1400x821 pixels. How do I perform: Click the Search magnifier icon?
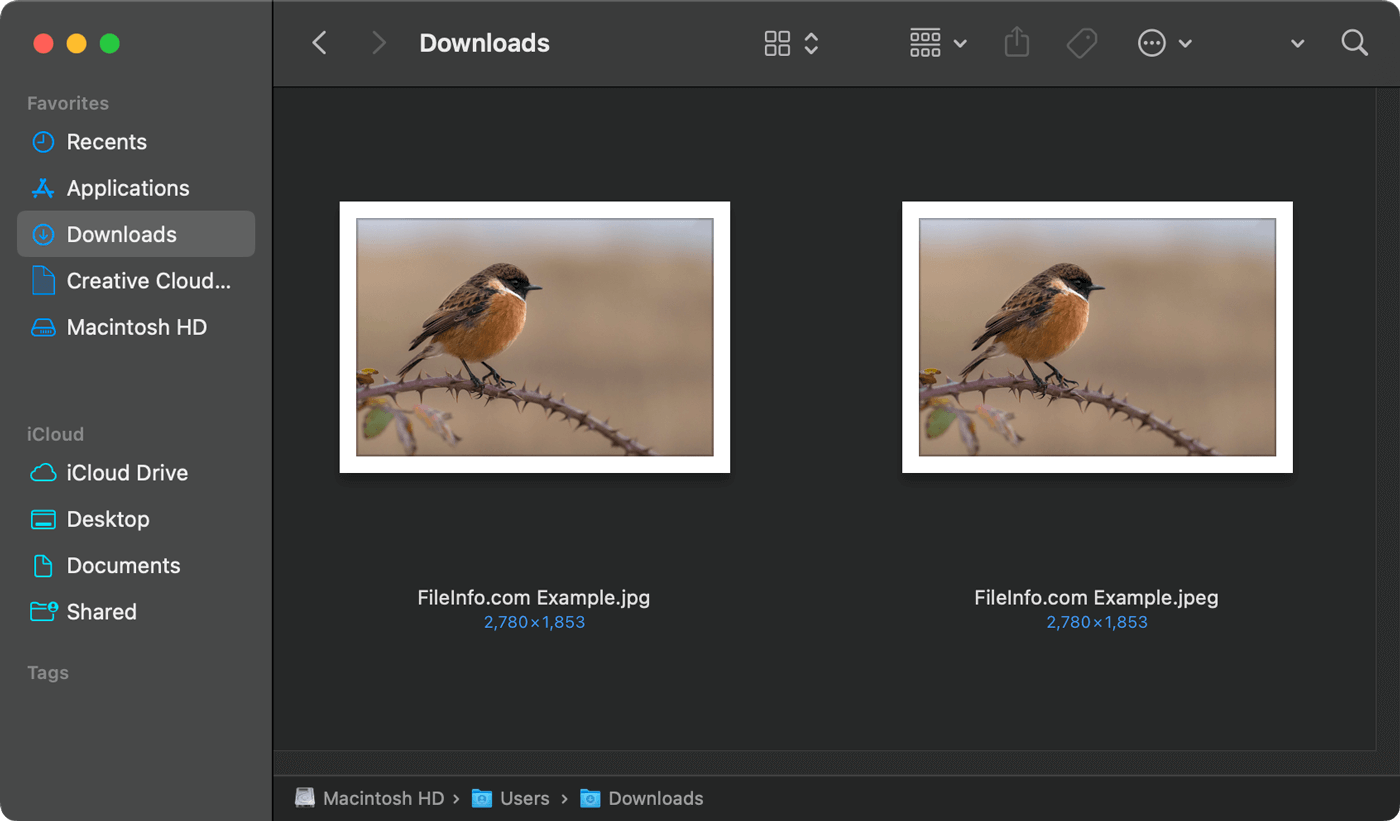[x=1354, y=43]
